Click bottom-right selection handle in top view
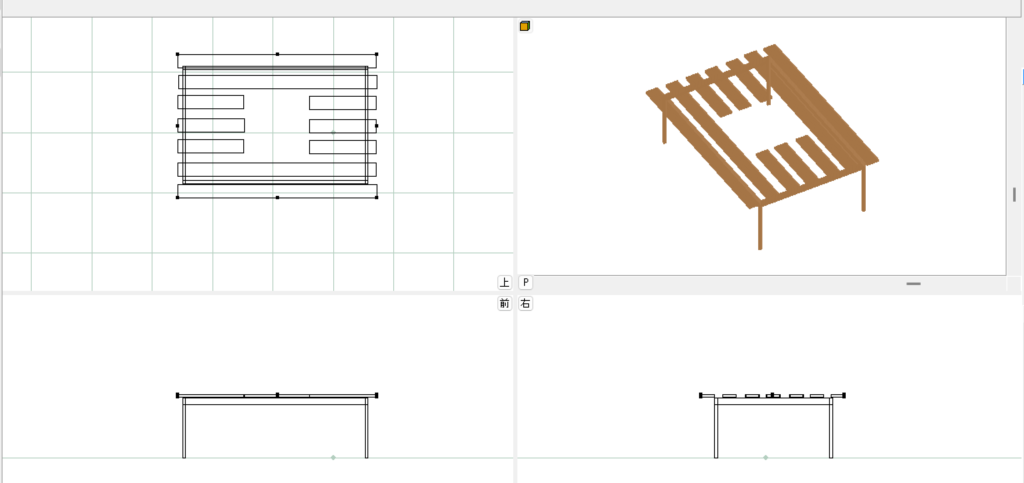This screenshot has width=1024, height=483. (x=376, y=198)
